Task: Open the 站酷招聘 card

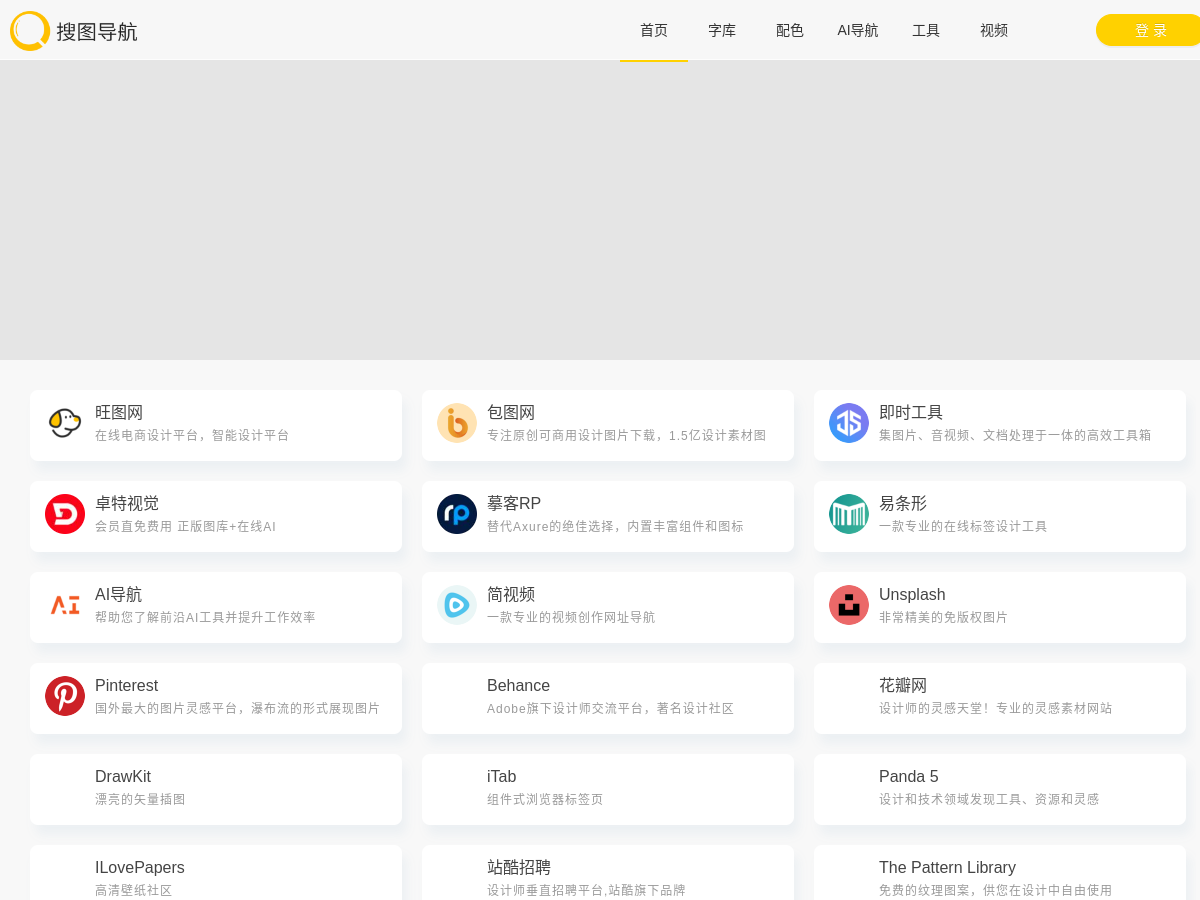Action: 608,873
